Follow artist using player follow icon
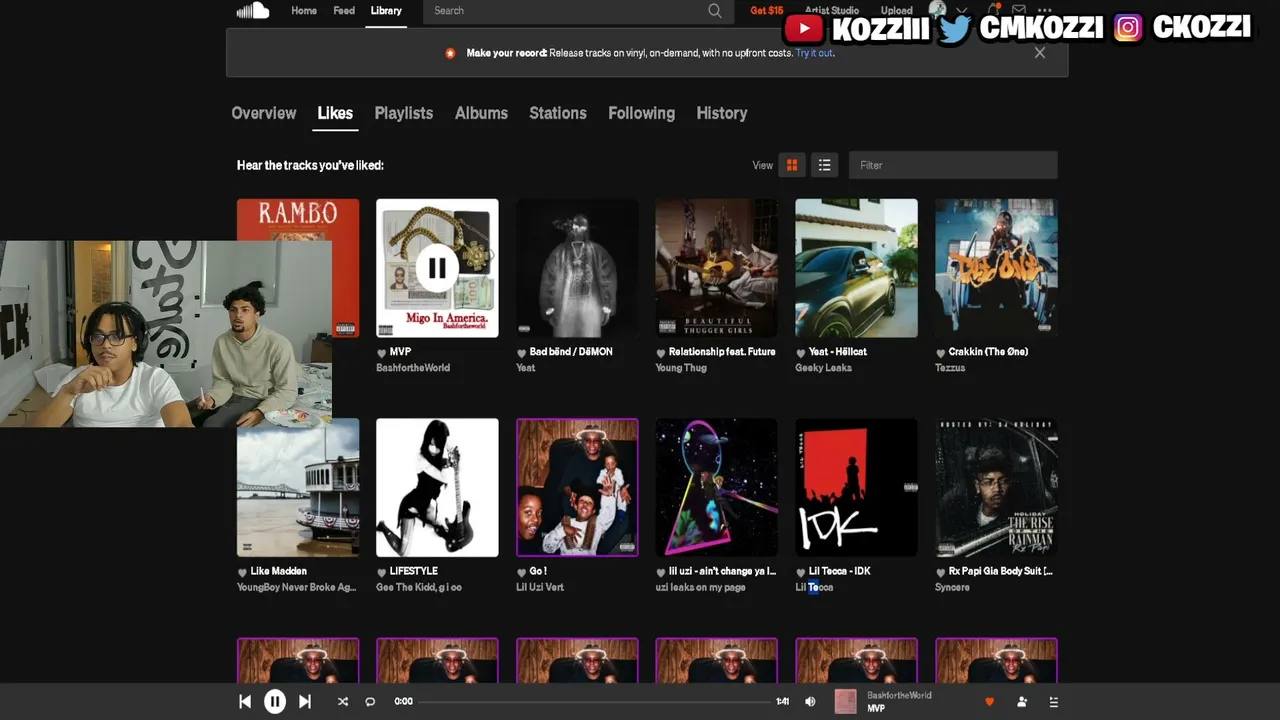Viewport: 1280px width, 720px height. click(1022, 702)
